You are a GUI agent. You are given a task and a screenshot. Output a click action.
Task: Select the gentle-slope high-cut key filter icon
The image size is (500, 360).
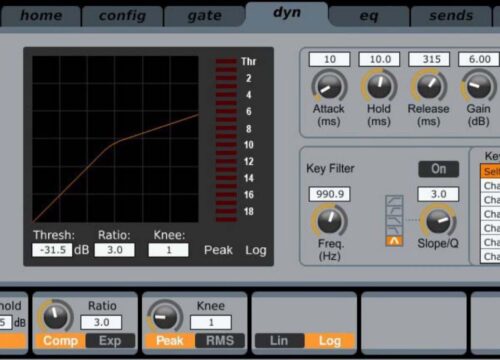click(394, 220)
